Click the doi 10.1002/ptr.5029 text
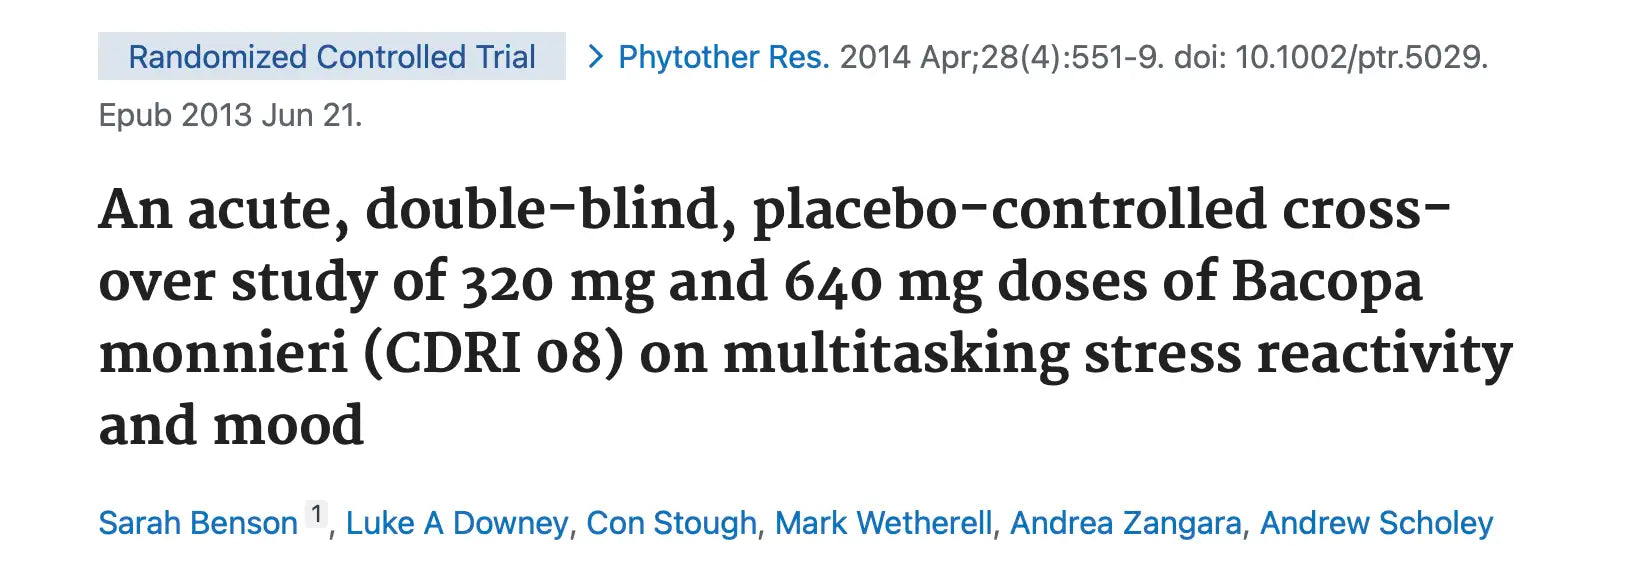 [x=1331, y=57]
